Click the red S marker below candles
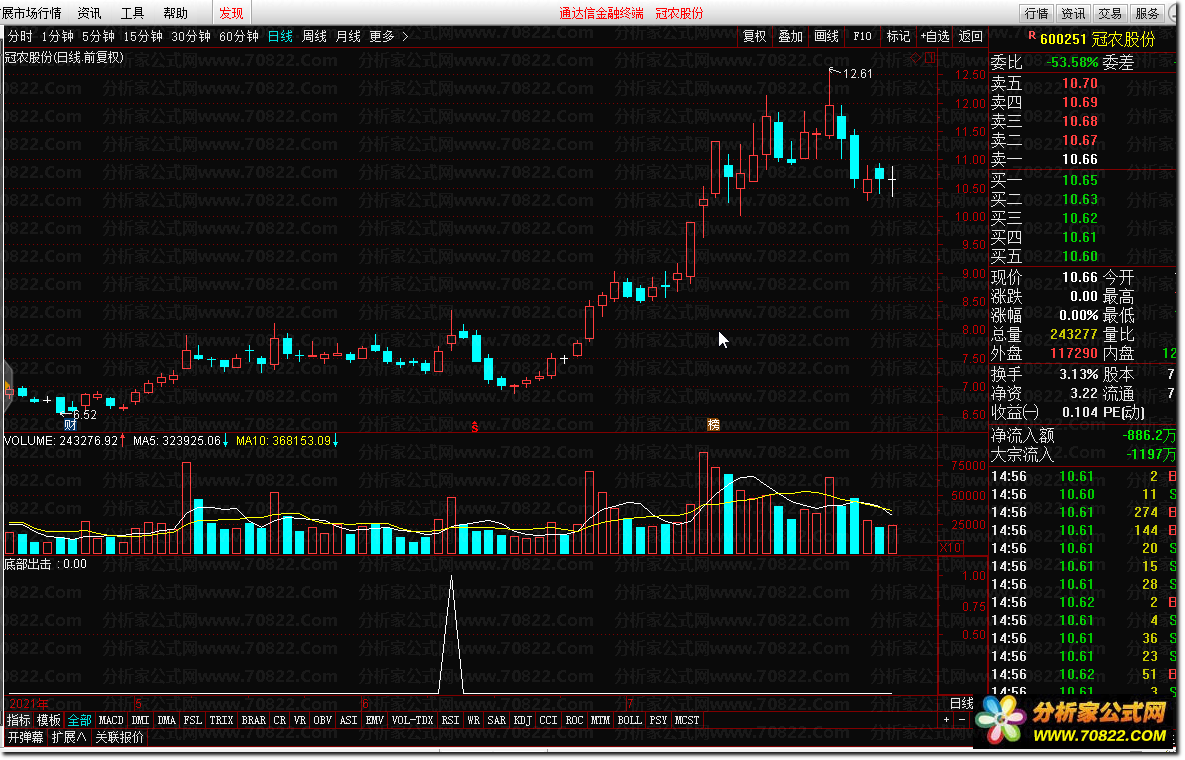1185x760 pixels. click(475, 427)
